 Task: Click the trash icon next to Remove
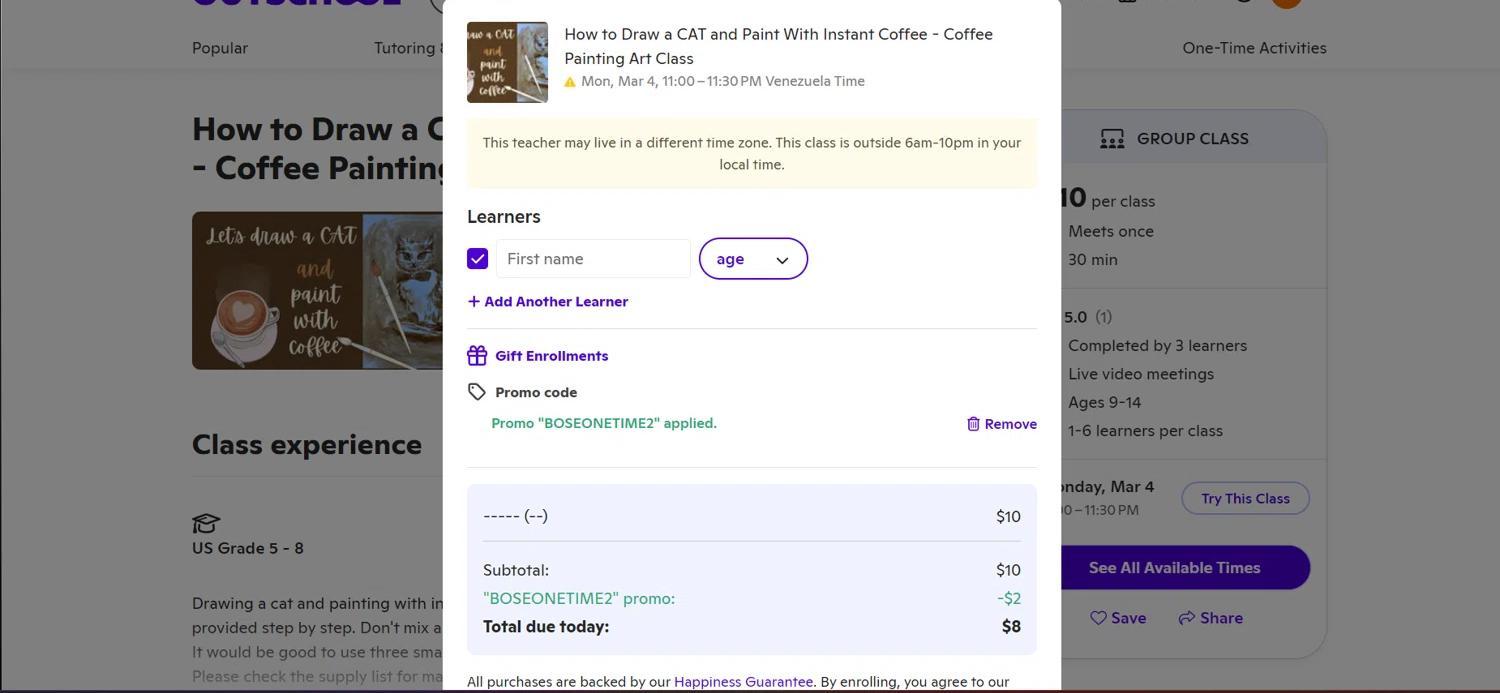coord(973,424)
